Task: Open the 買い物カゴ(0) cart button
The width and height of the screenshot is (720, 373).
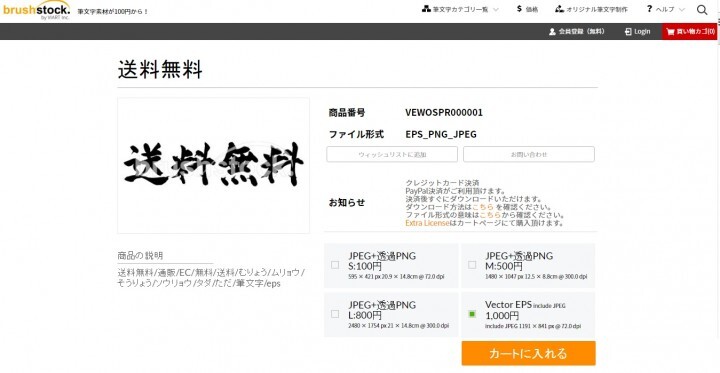Action: click(691, 32)
